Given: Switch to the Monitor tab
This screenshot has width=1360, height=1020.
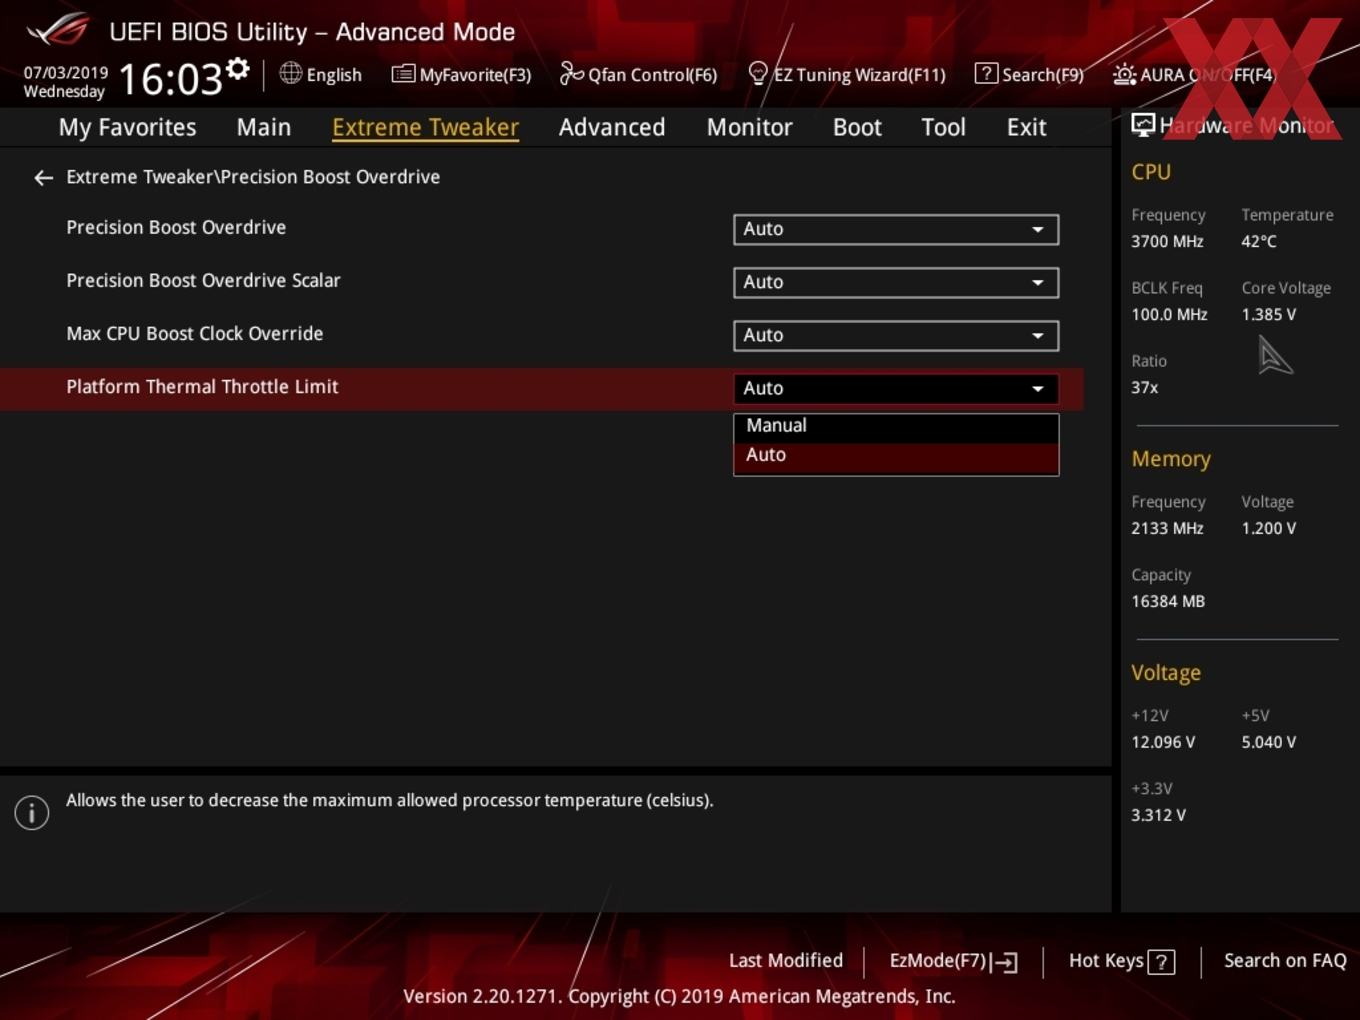Looking at the screenshot, I should pos(749,127).
